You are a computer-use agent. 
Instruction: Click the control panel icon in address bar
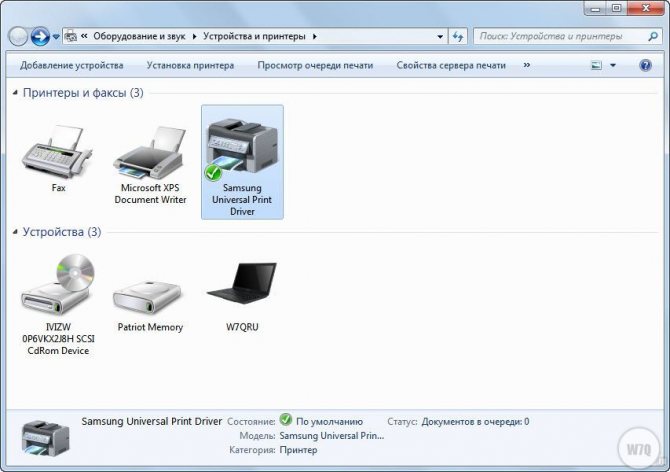pos(71,36)
